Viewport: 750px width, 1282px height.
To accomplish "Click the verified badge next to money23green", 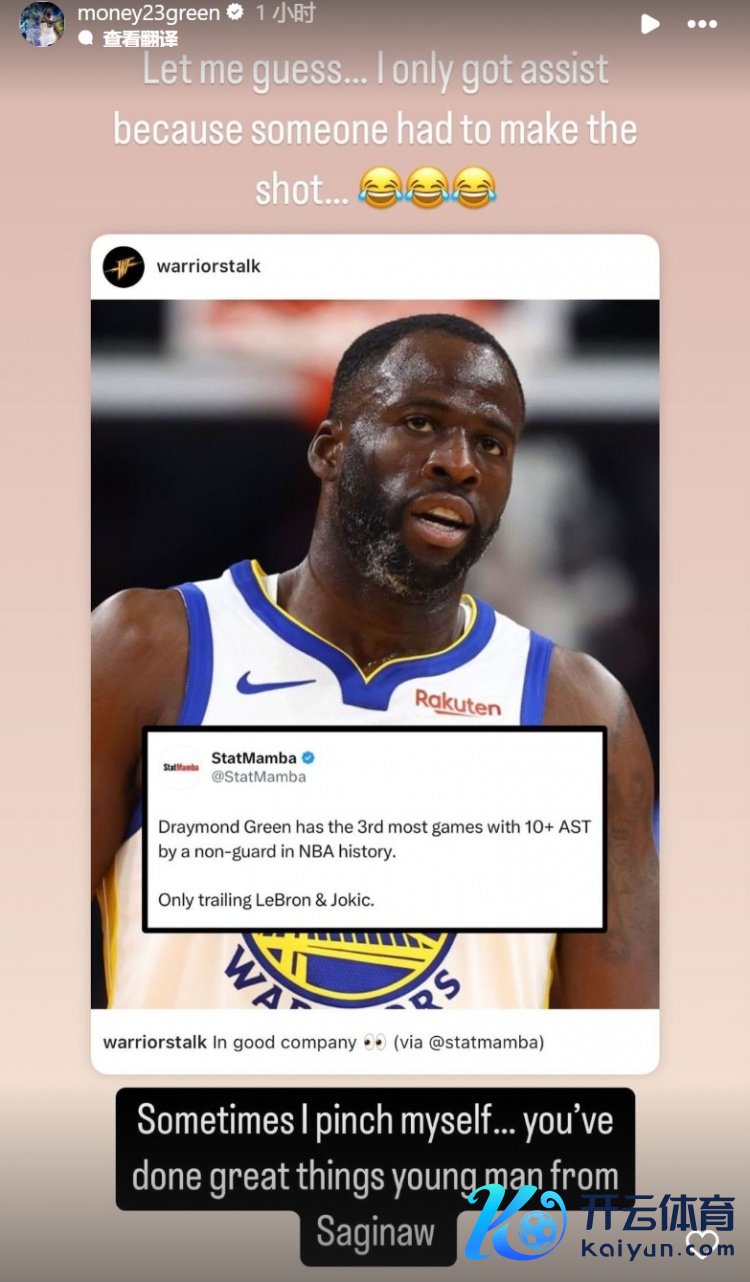I will tap(235, 13).
